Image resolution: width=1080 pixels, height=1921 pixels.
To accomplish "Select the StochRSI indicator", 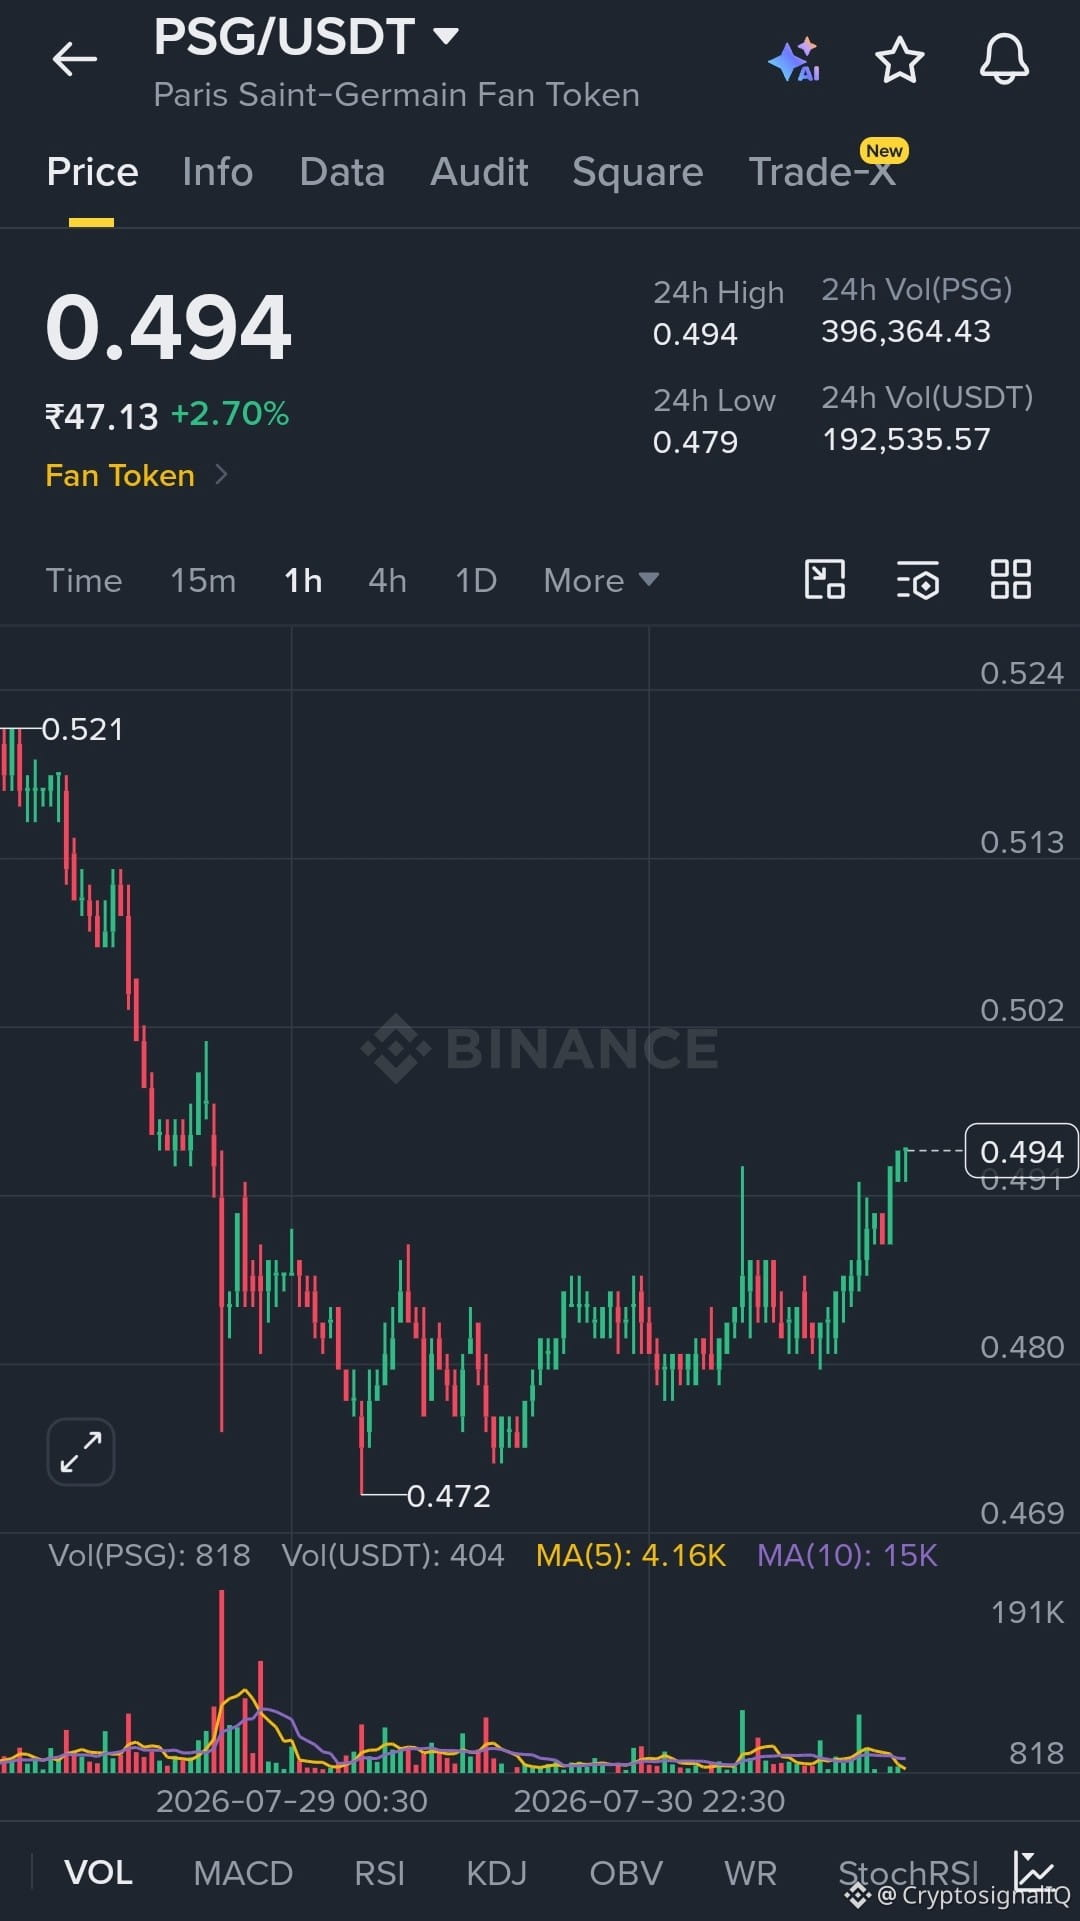I will pyautogui.click(x=908, y=1872).
